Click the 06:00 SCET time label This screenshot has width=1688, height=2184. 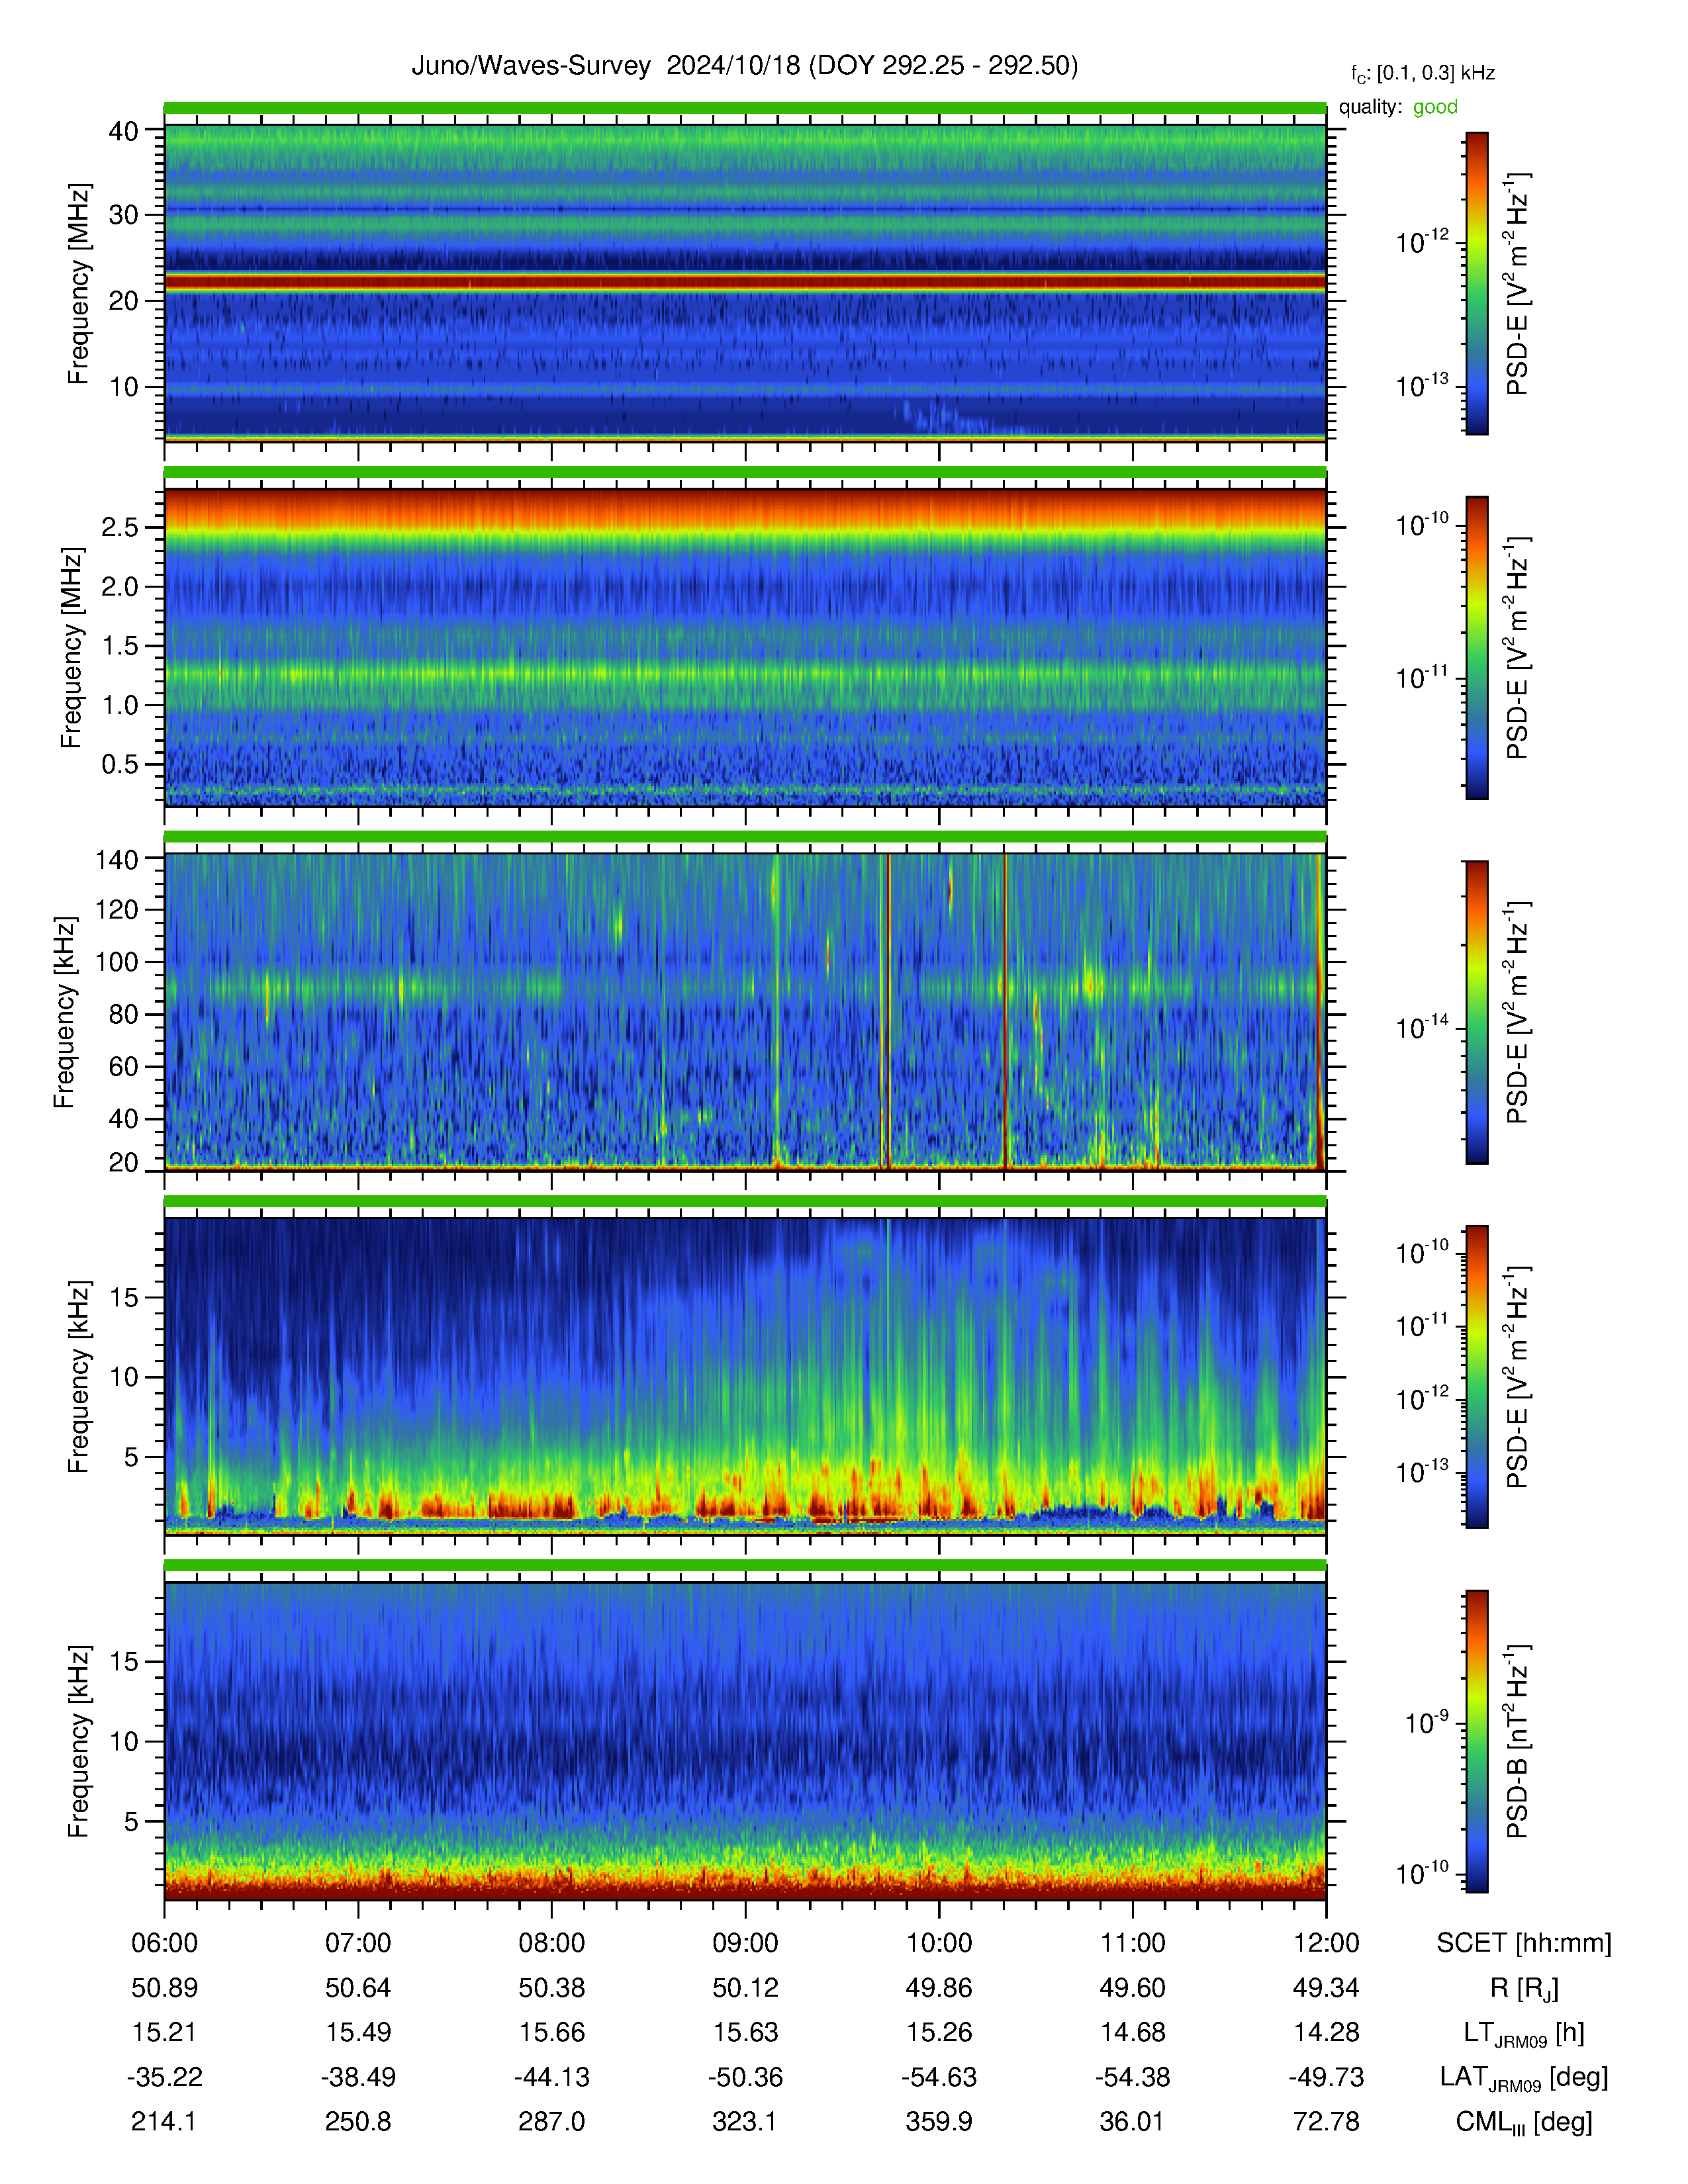[x=164, y=1943]
